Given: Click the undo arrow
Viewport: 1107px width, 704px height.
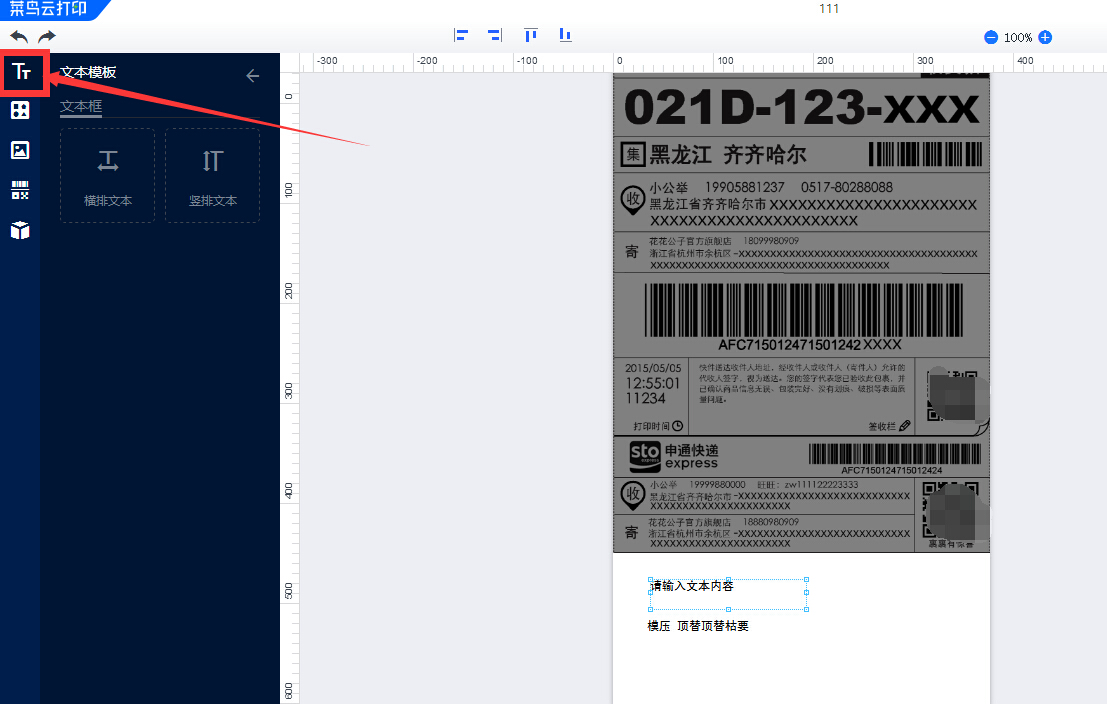Looking at the screenshot, I should coord(19,37).
